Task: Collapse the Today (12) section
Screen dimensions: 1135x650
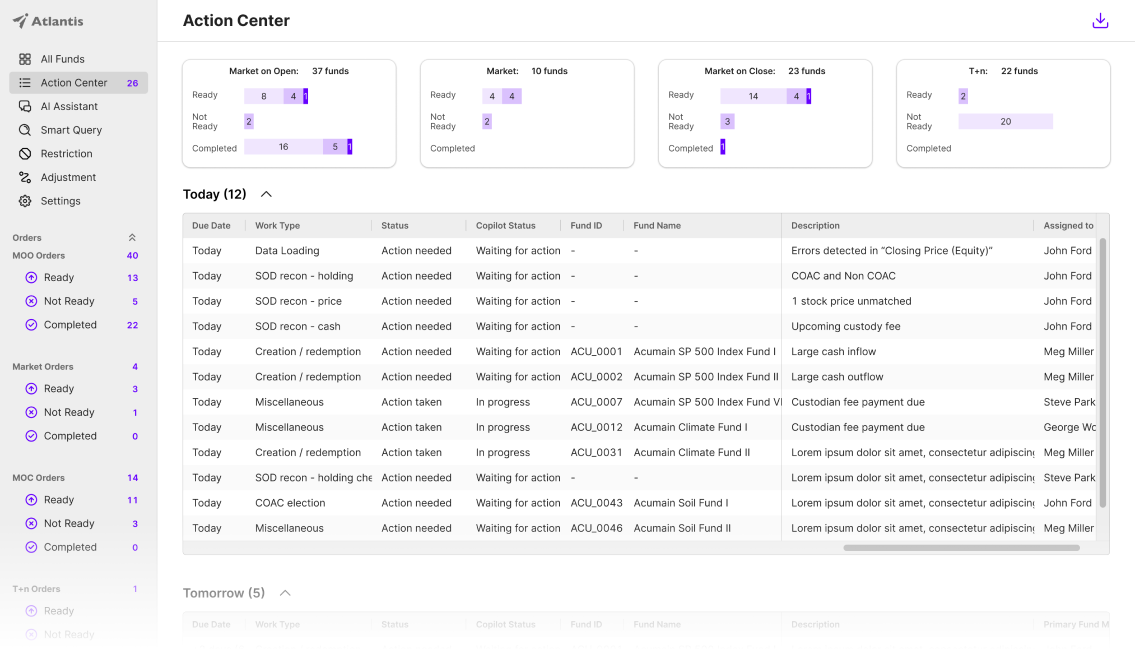Action: (264, 194)
